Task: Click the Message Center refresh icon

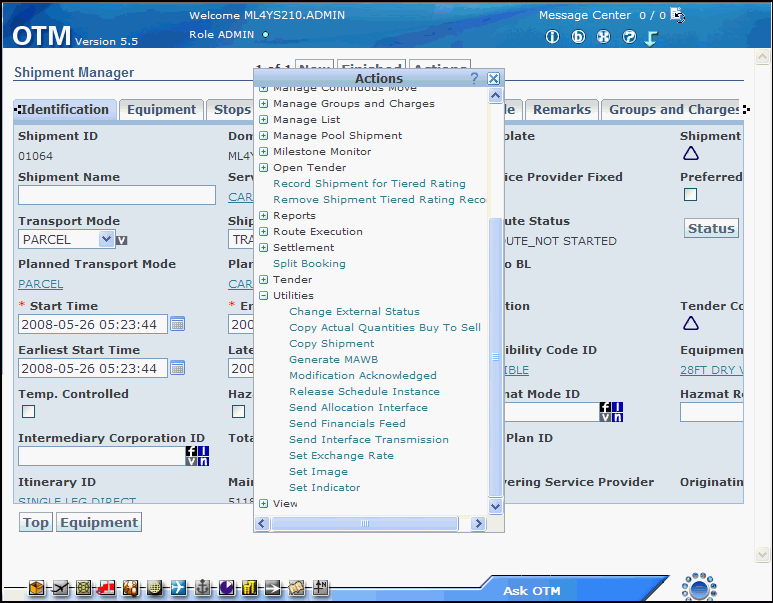Action: (678, 15)
